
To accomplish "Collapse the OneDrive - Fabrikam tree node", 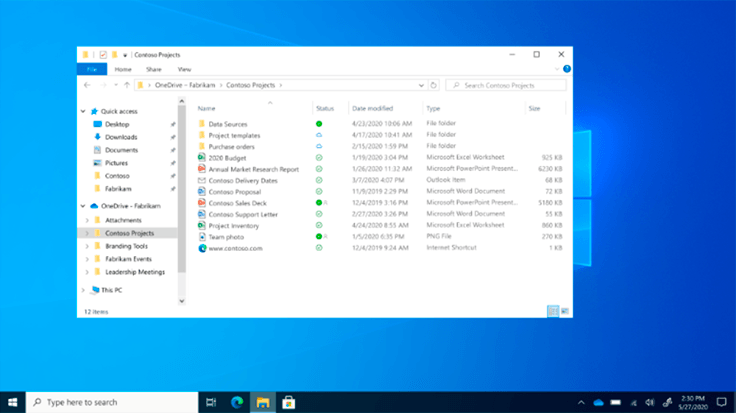I will [83, 206].
